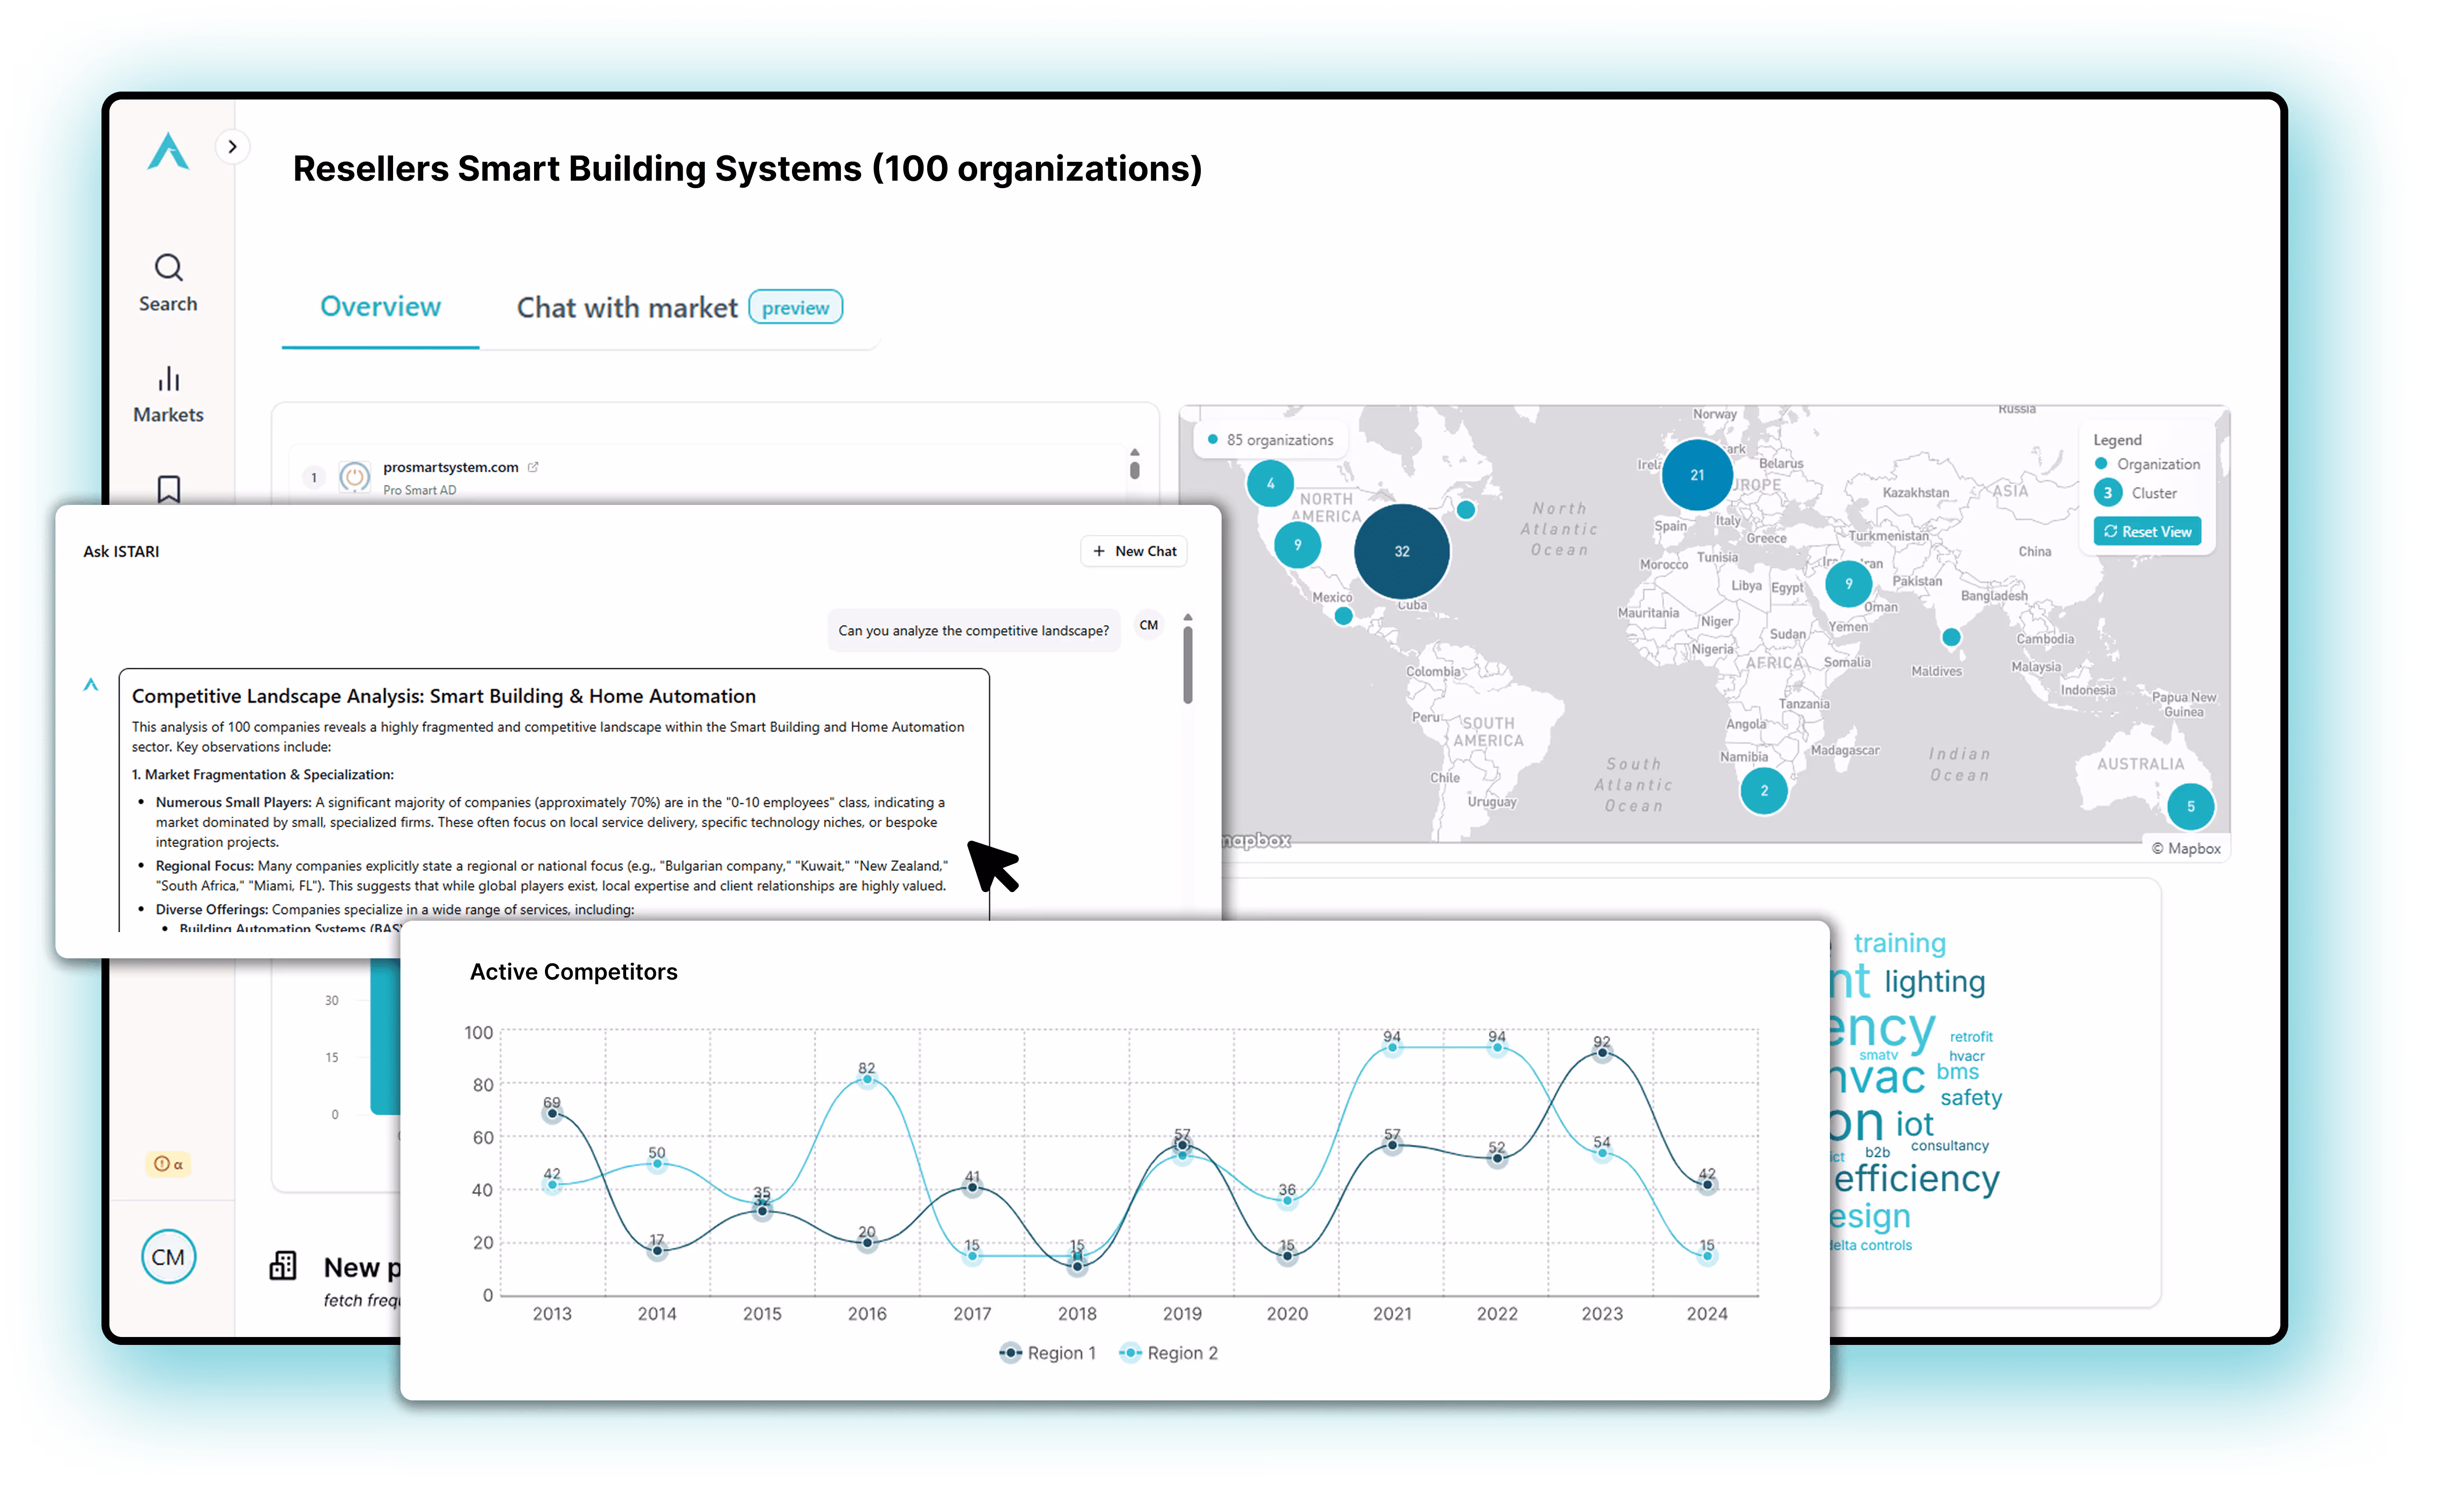Click the word safety in word cloud
2464x1486 pixels.
pos(1970,1098)
